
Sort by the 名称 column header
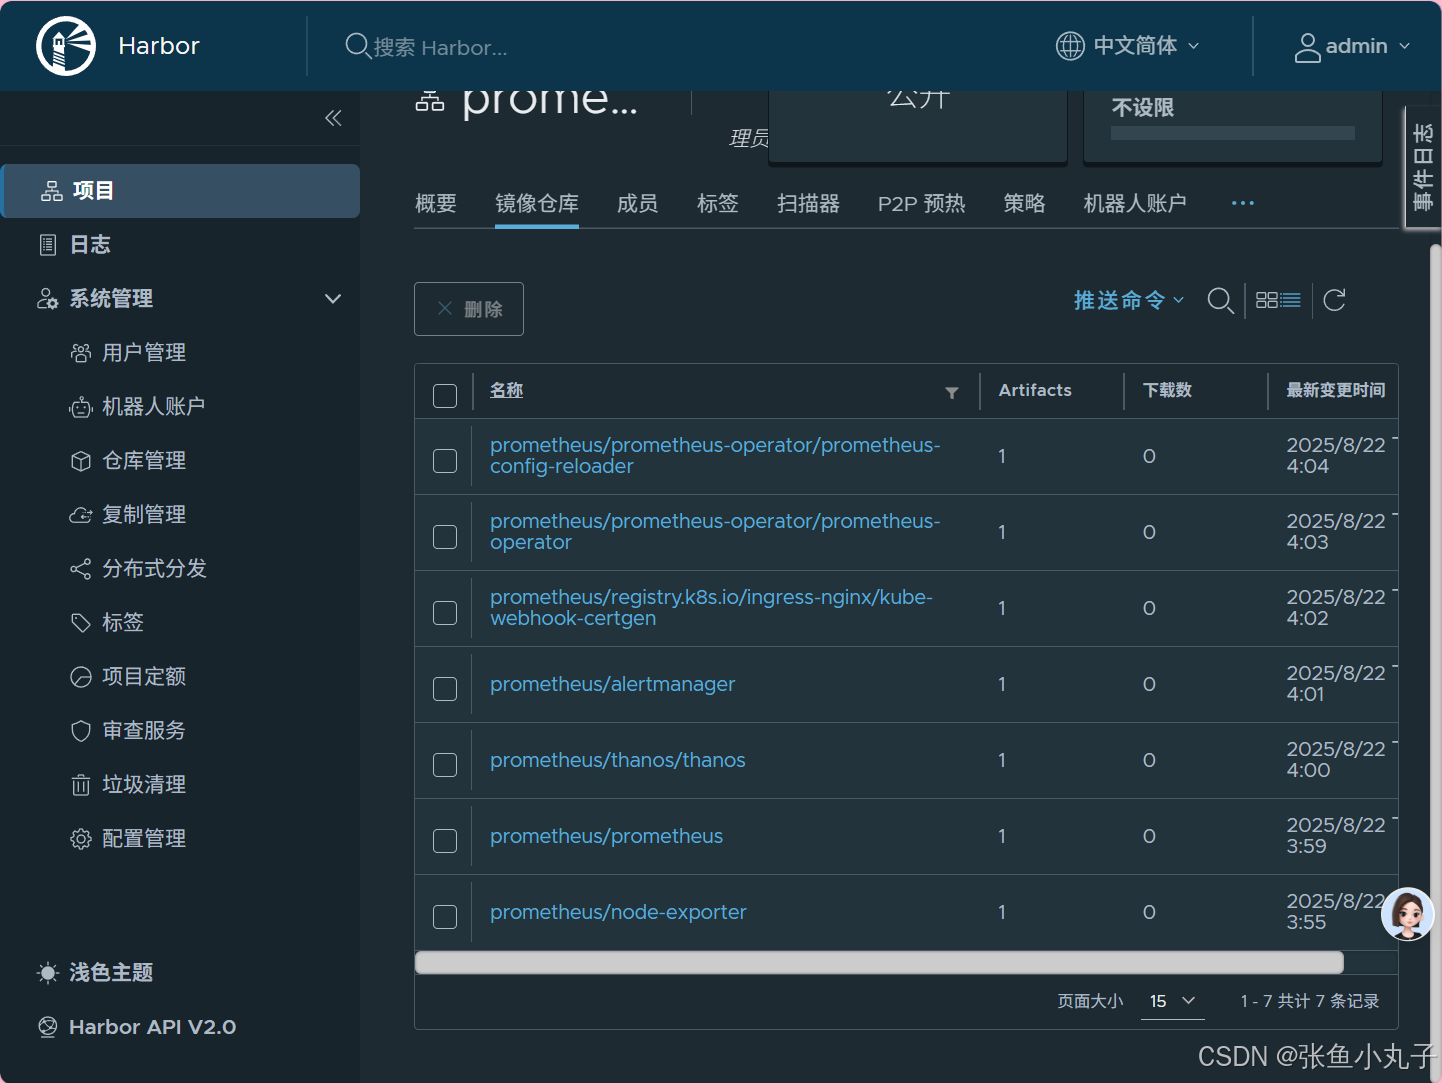[x=506, y=391]
